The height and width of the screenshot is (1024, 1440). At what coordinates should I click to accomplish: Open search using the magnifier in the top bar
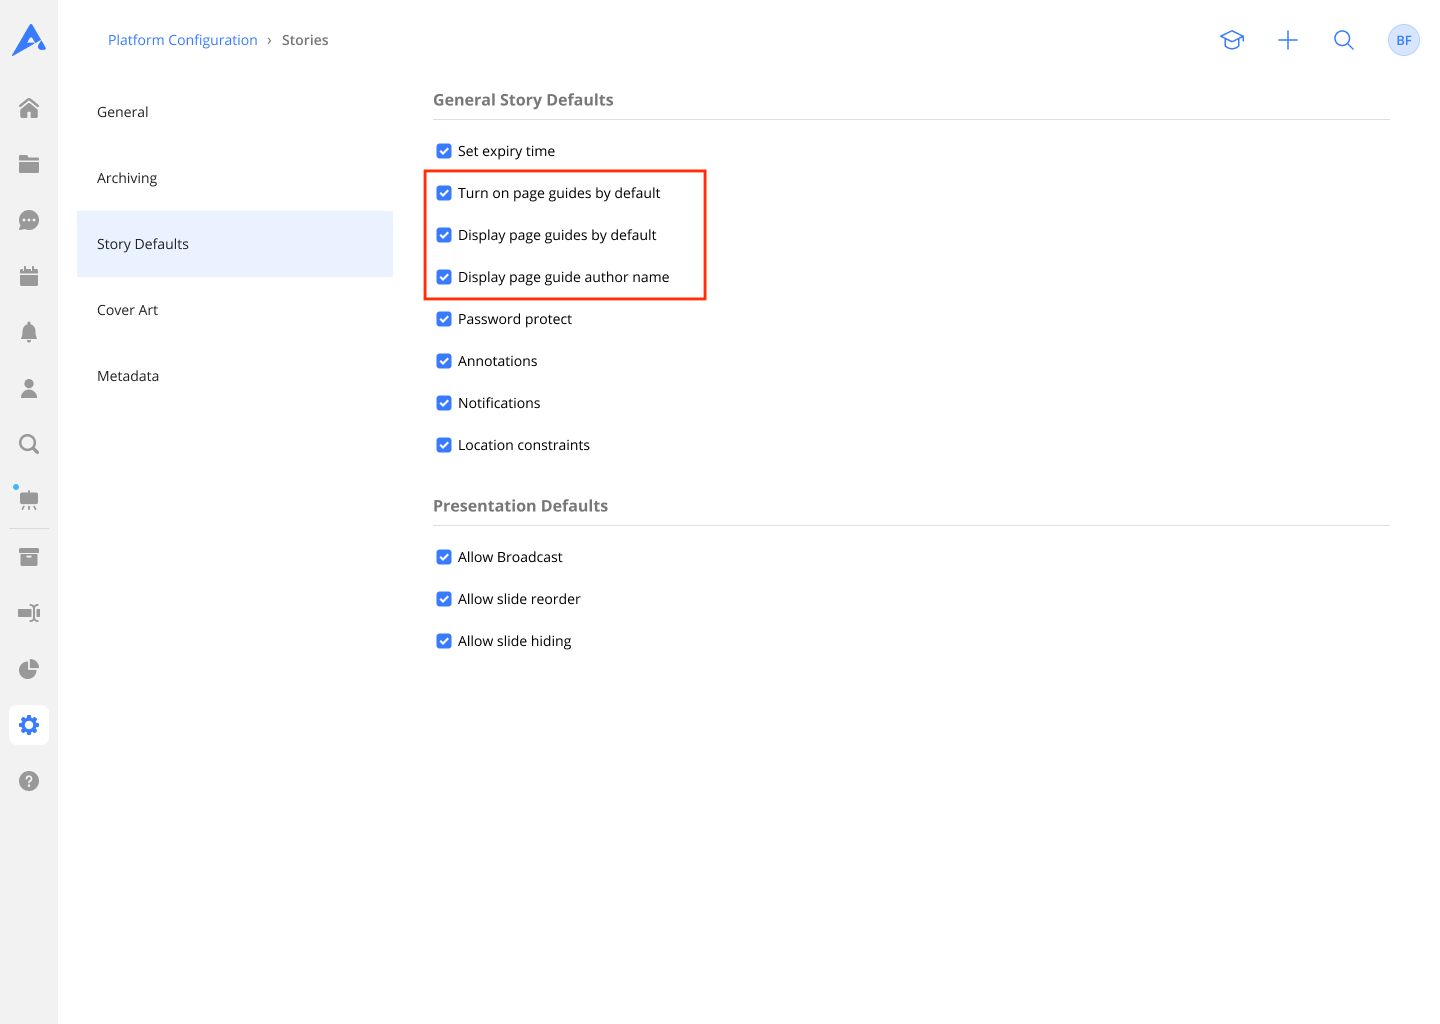[x=1344, y=40]
